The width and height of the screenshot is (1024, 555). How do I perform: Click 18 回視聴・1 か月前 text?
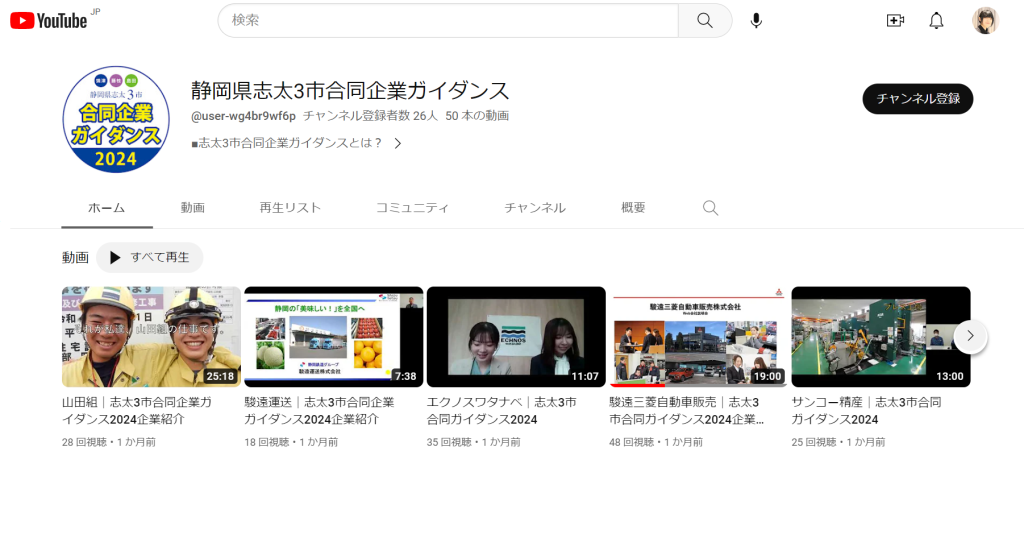pos(291,442)
